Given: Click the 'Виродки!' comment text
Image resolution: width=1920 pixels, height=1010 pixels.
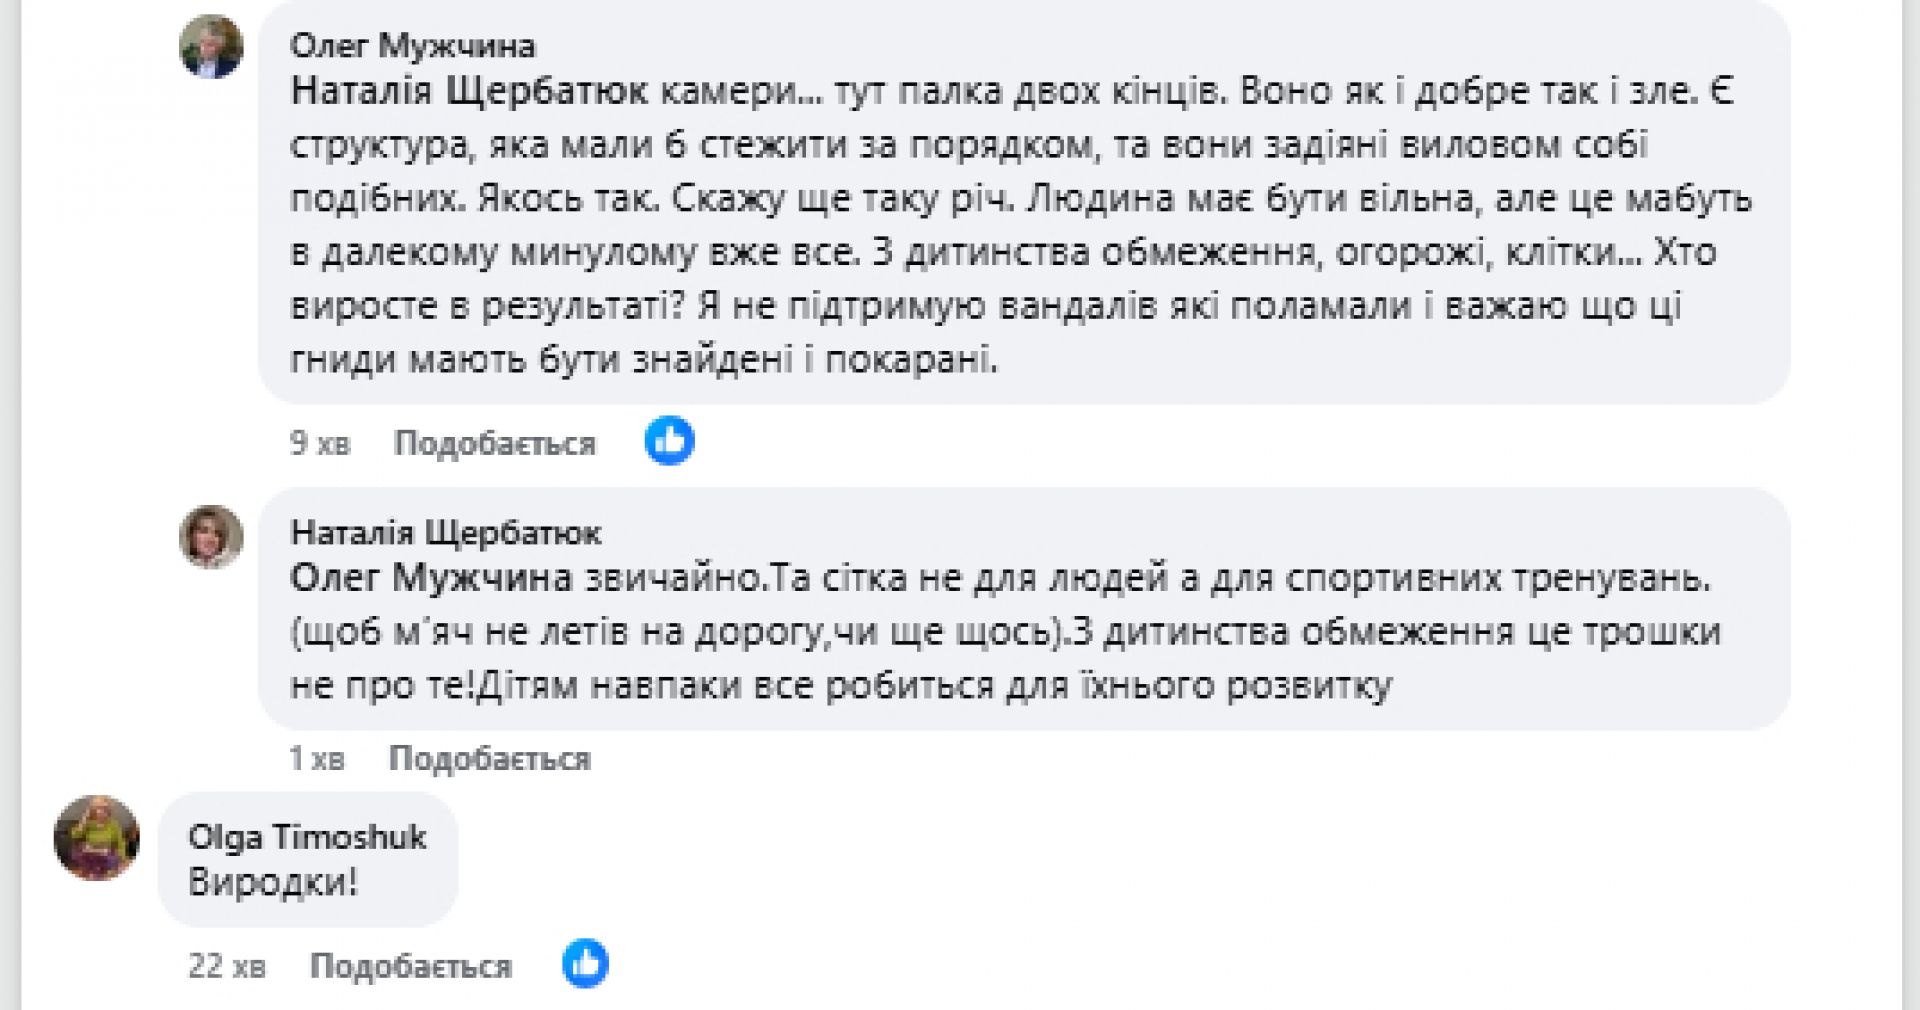Looking at the screenshot, I should pyautogui.click(x=272, y=883).
